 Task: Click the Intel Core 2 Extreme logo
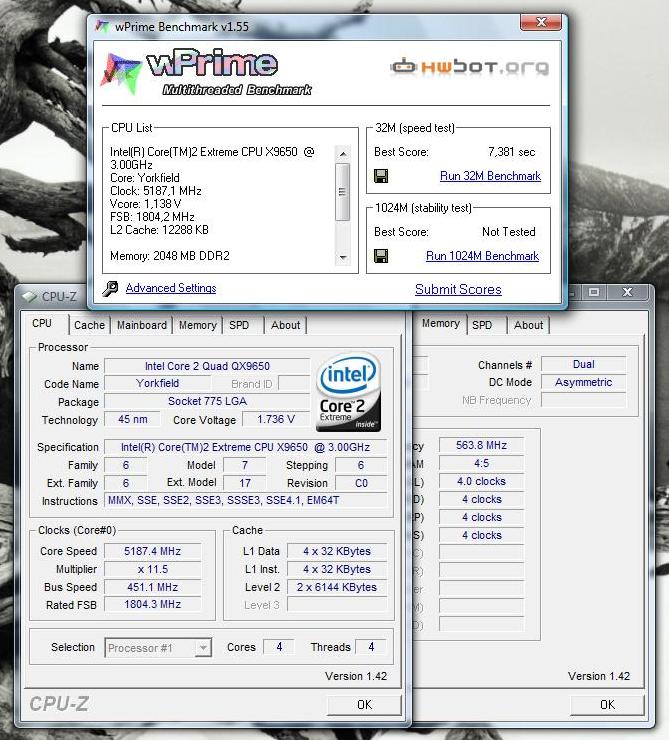point(348,393)
